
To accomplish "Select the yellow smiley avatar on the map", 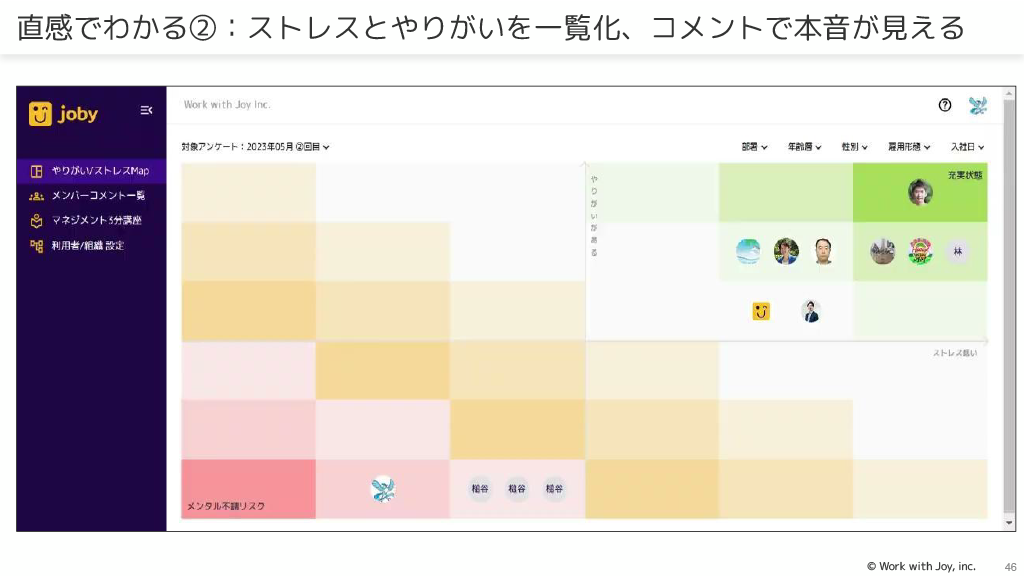I will (761, 311).
